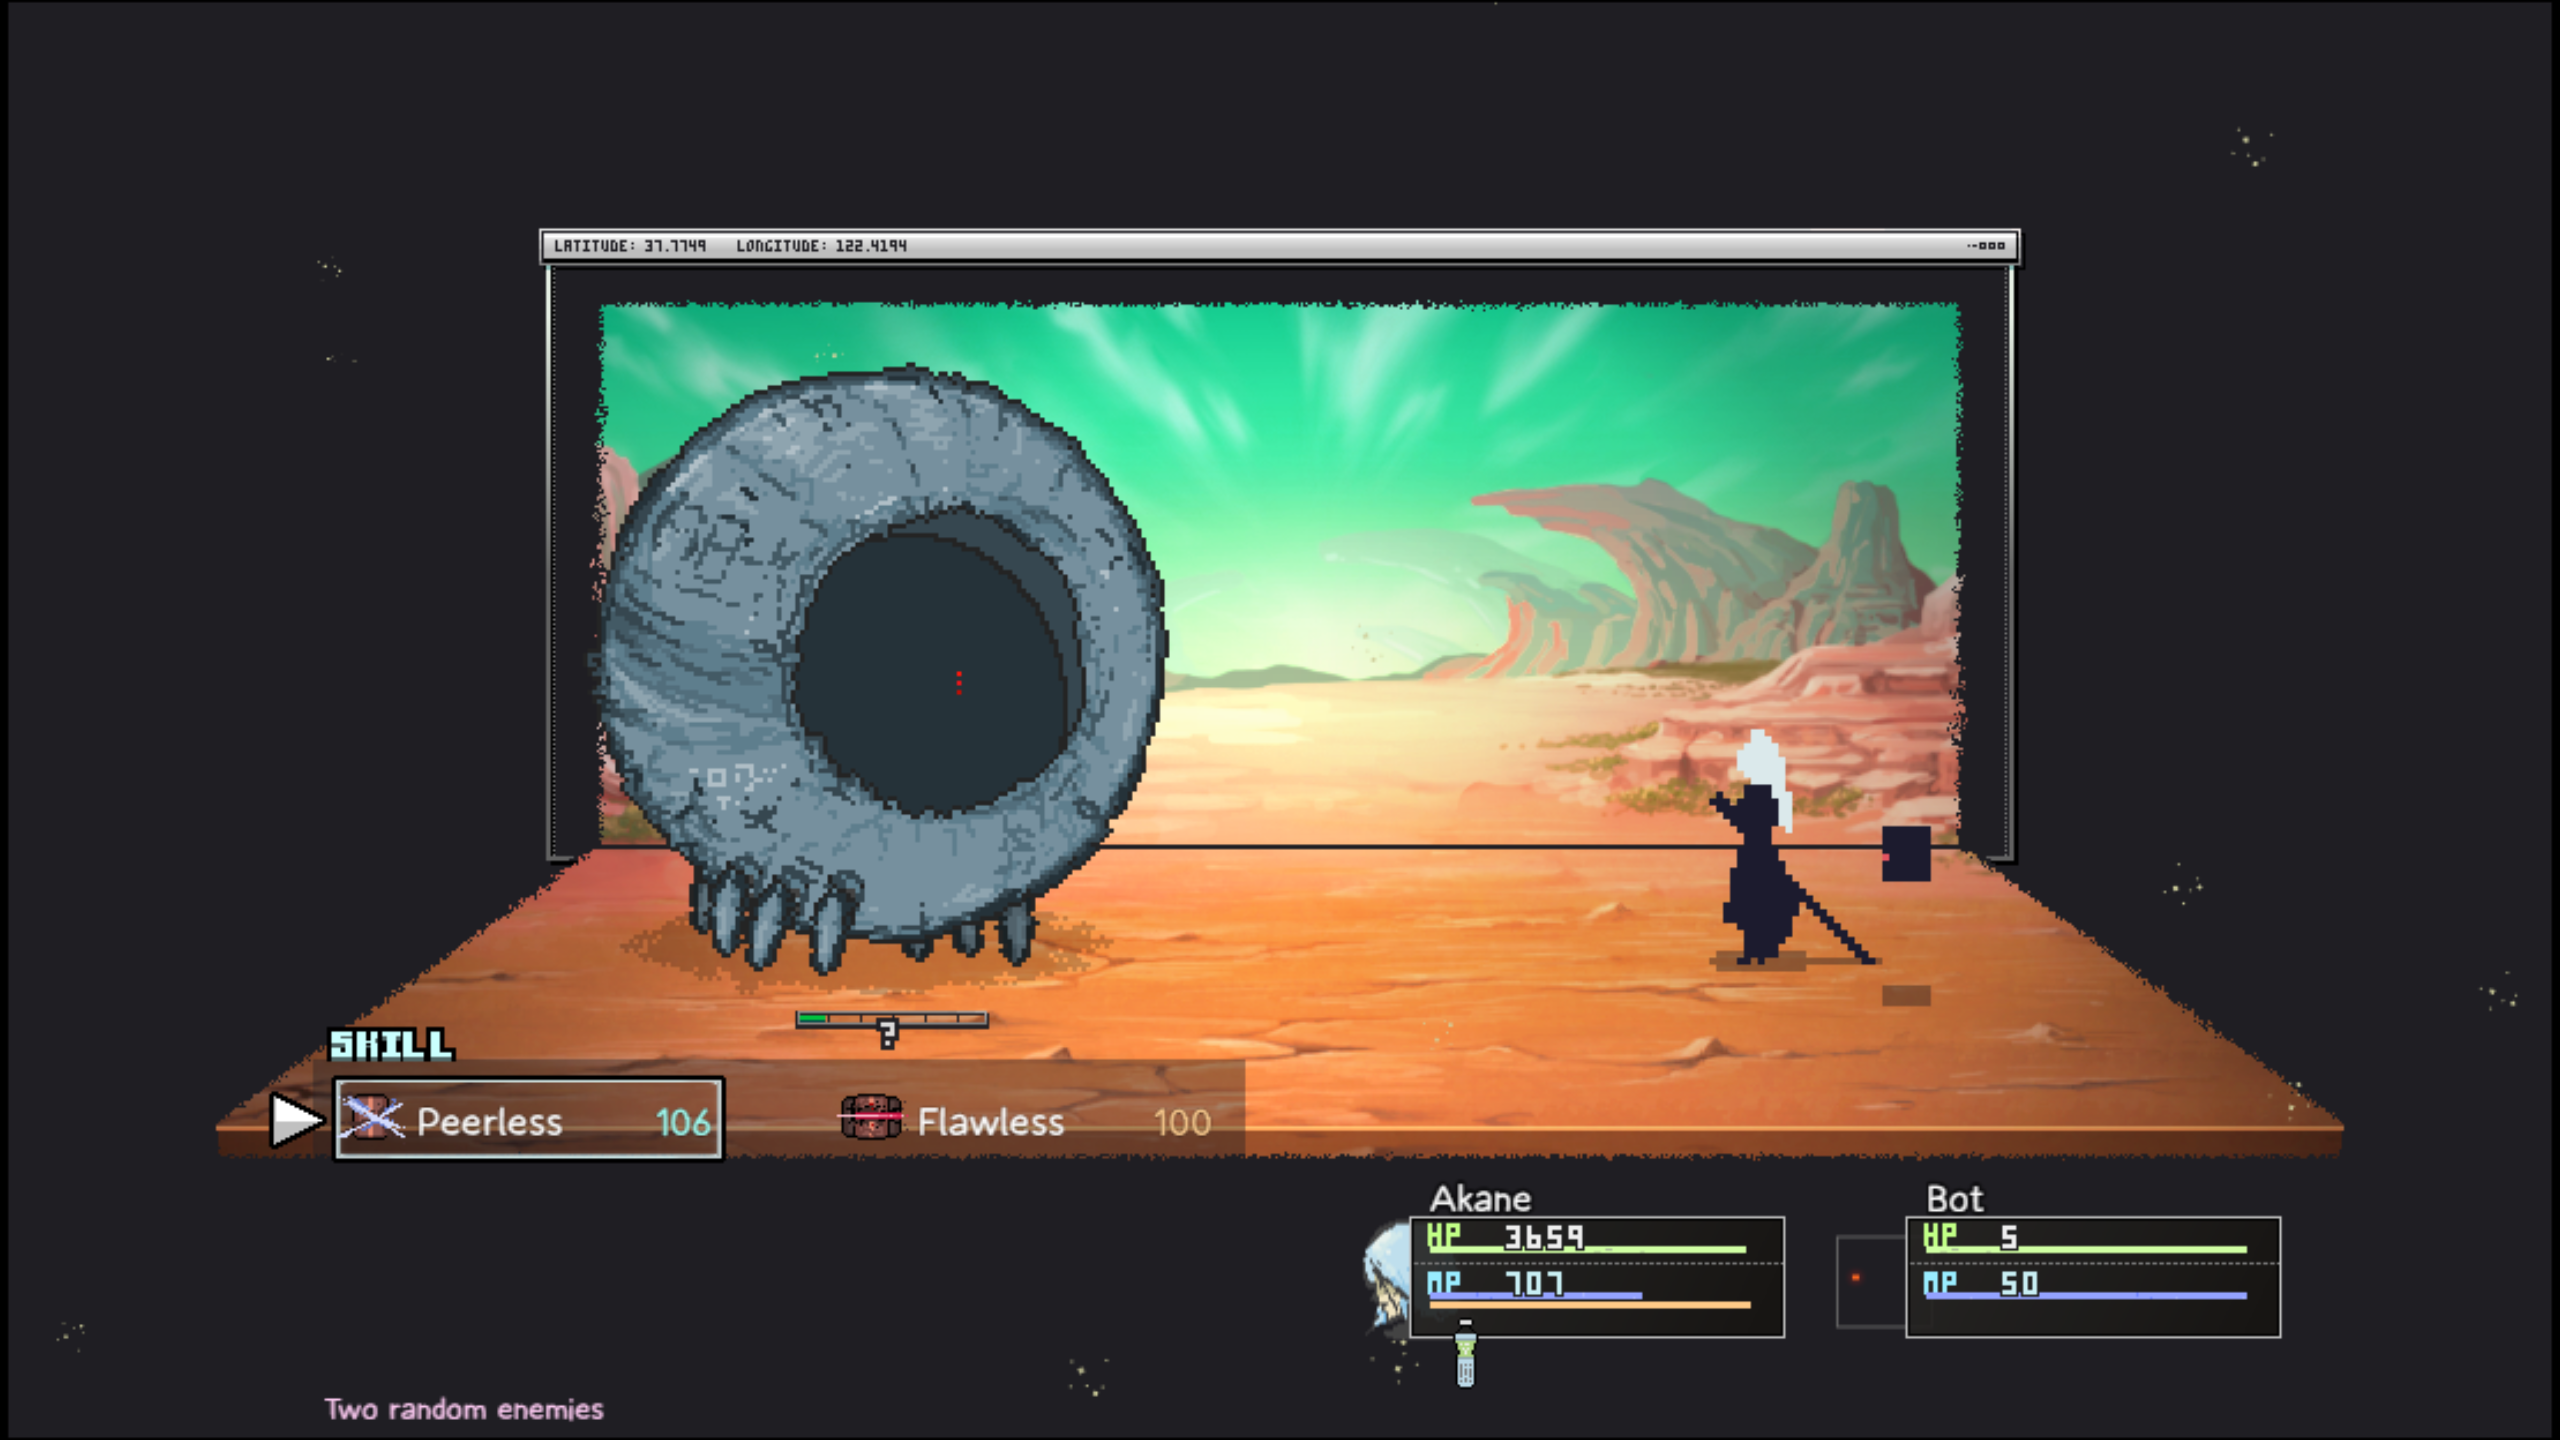Click the white selection arrow cursor

[295, 1119]
